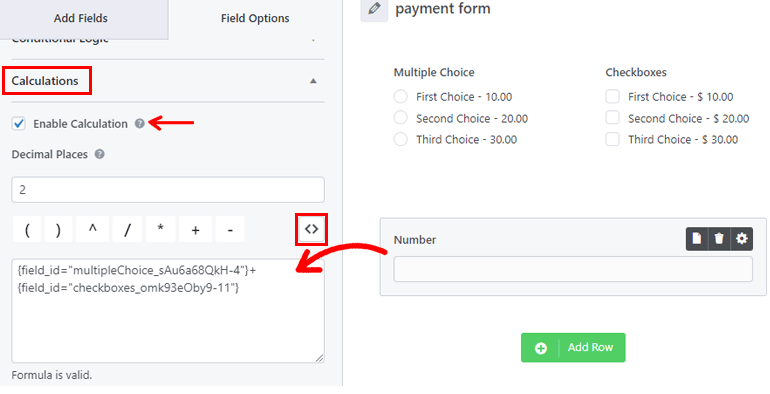
Task: Click the pencil edit icon beside payment form
Action: click(x=374, y=9)
